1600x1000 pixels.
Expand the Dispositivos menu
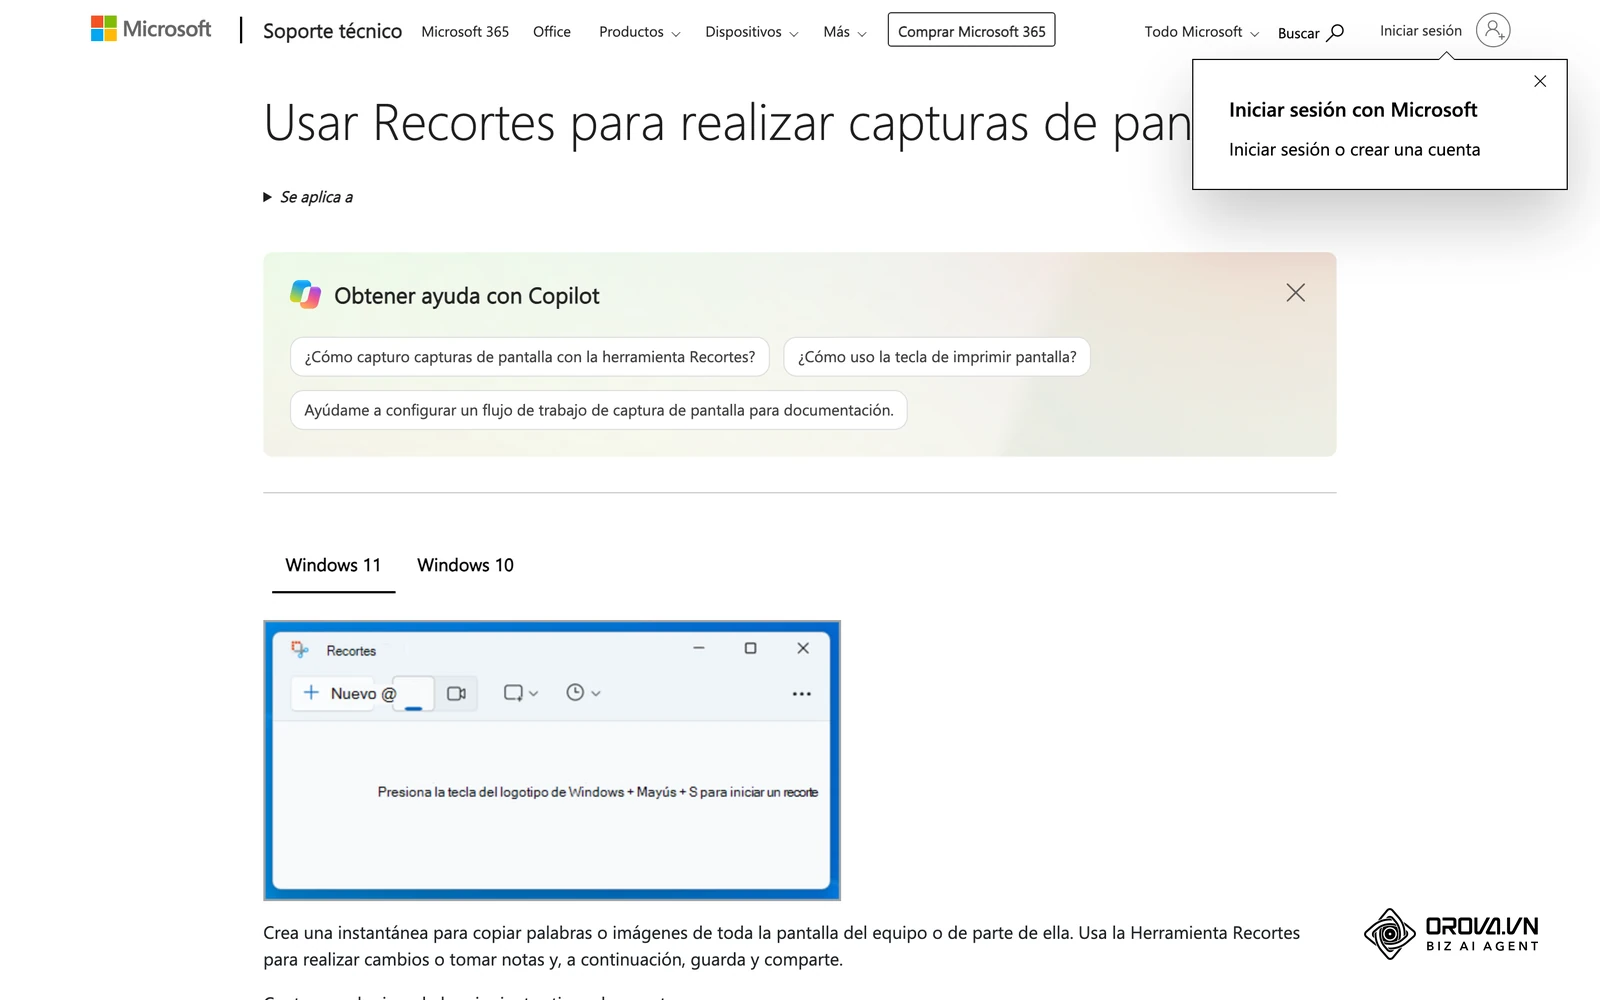pos(751,32)
